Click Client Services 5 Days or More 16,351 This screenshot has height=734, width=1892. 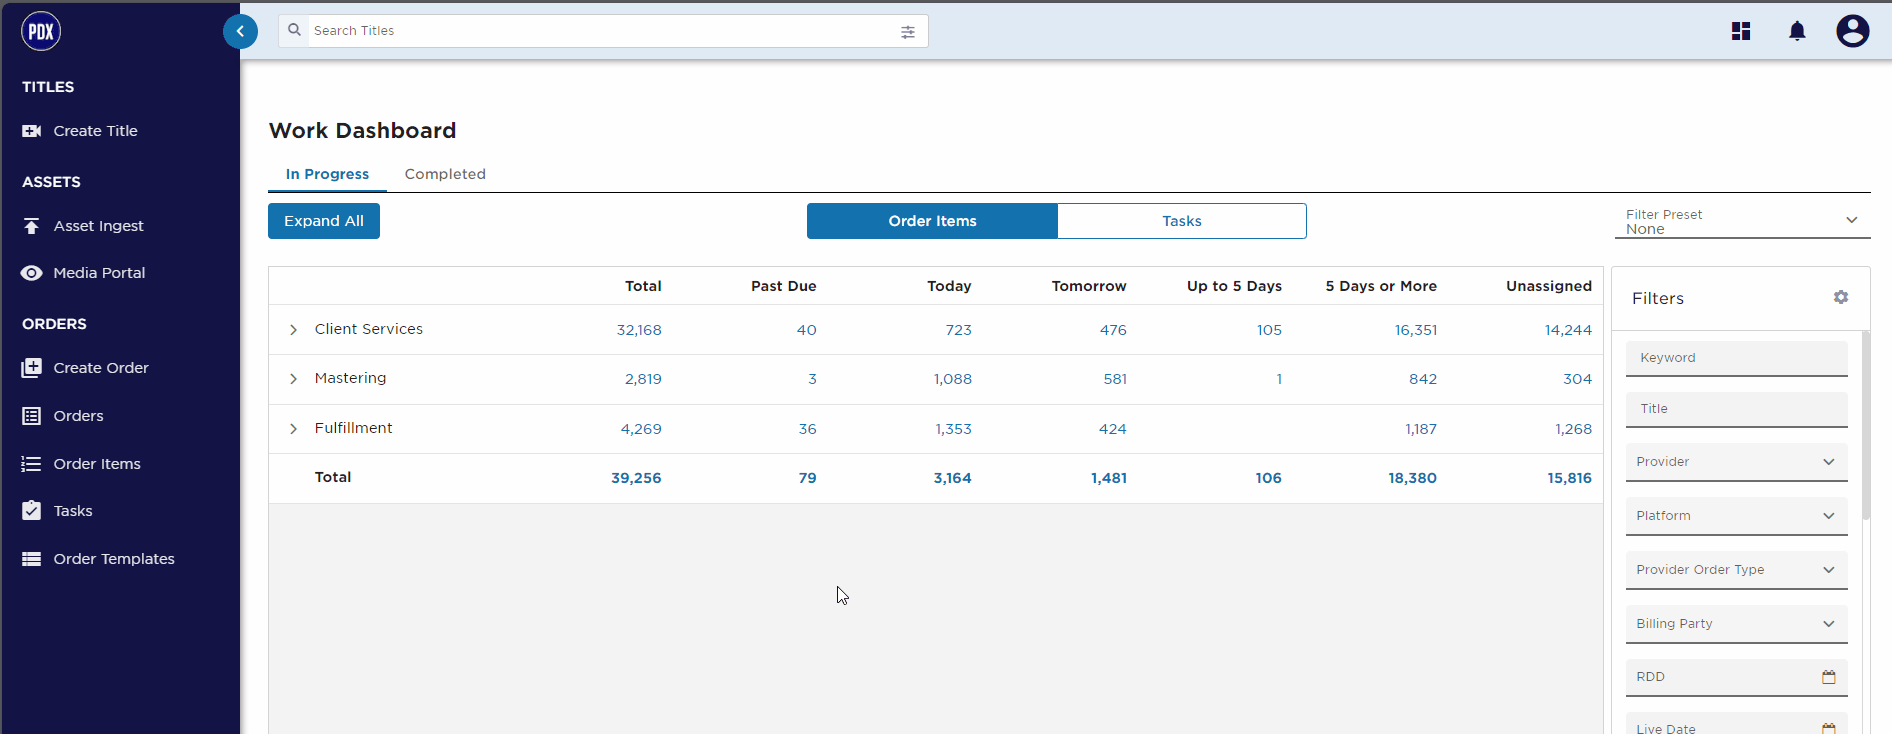(1416, 330)
